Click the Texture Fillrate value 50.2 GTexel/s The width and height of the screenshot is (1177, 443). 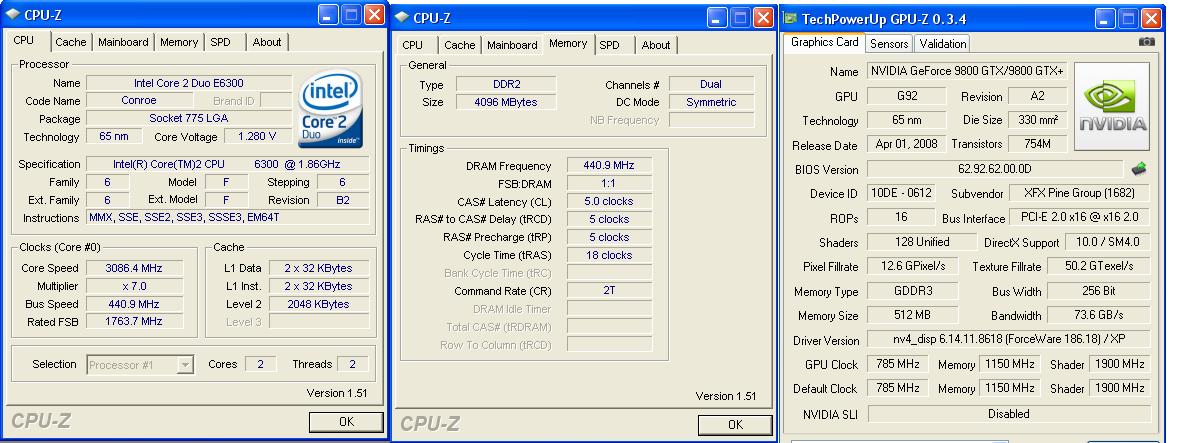[x=1097, y=267]
